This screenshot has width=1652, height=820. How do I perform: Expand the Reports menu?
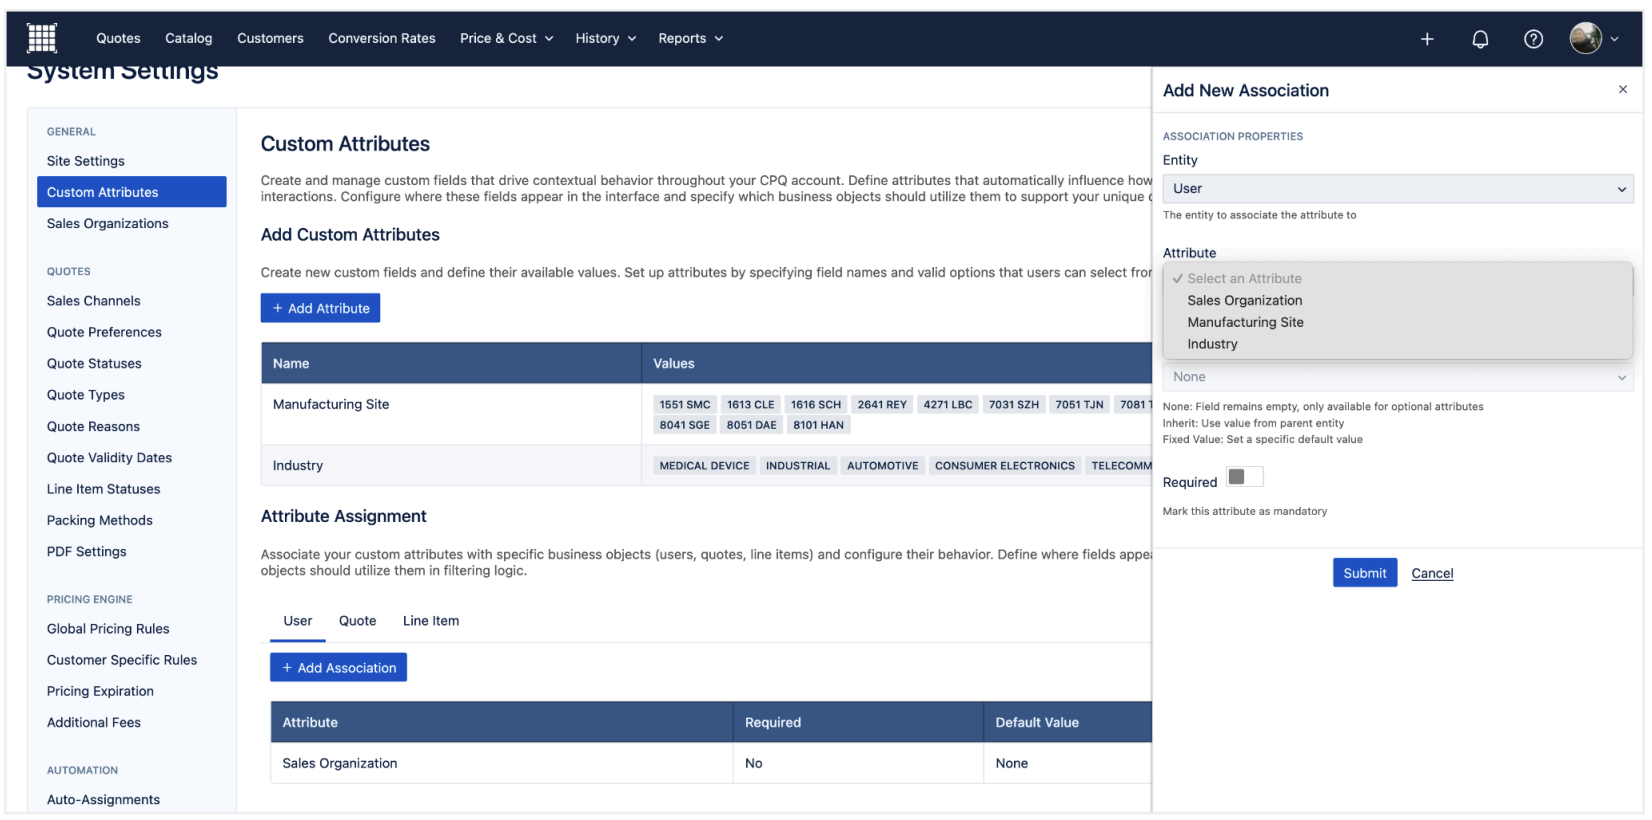point(690,38)
